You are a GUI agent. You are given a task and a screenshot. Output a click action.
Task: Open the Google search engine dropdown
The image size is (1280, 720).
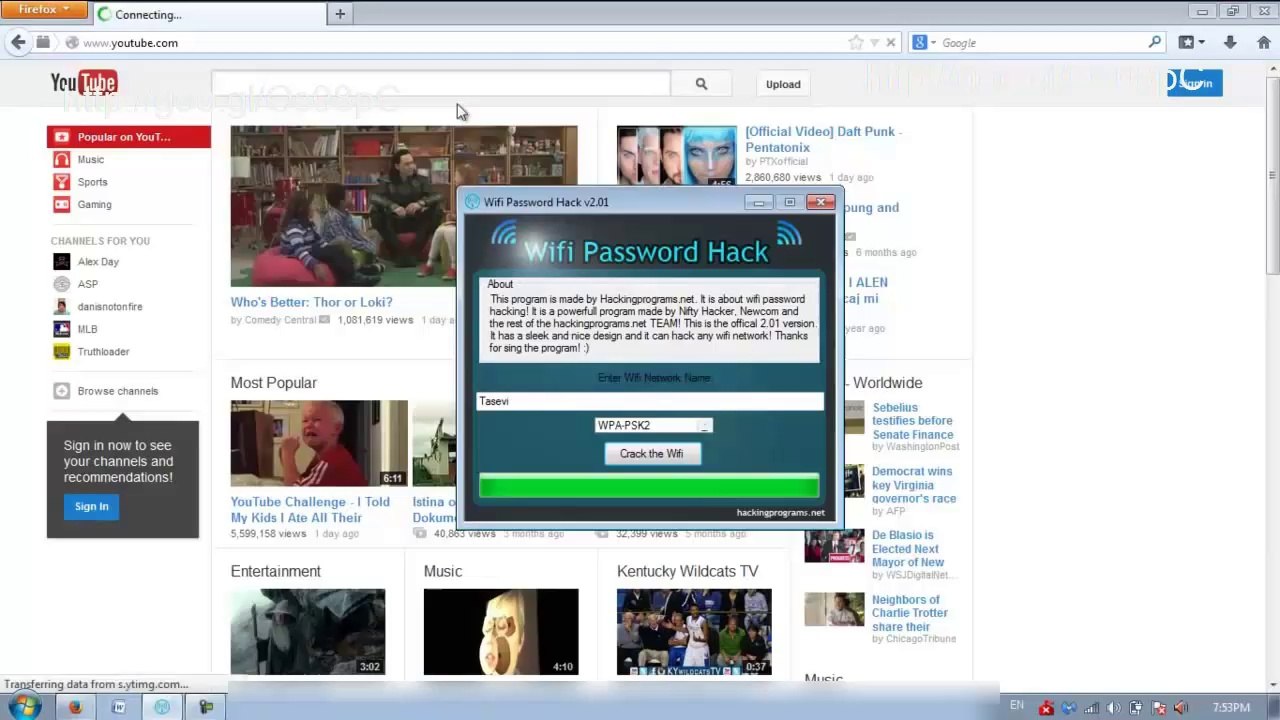pos(924,43)
